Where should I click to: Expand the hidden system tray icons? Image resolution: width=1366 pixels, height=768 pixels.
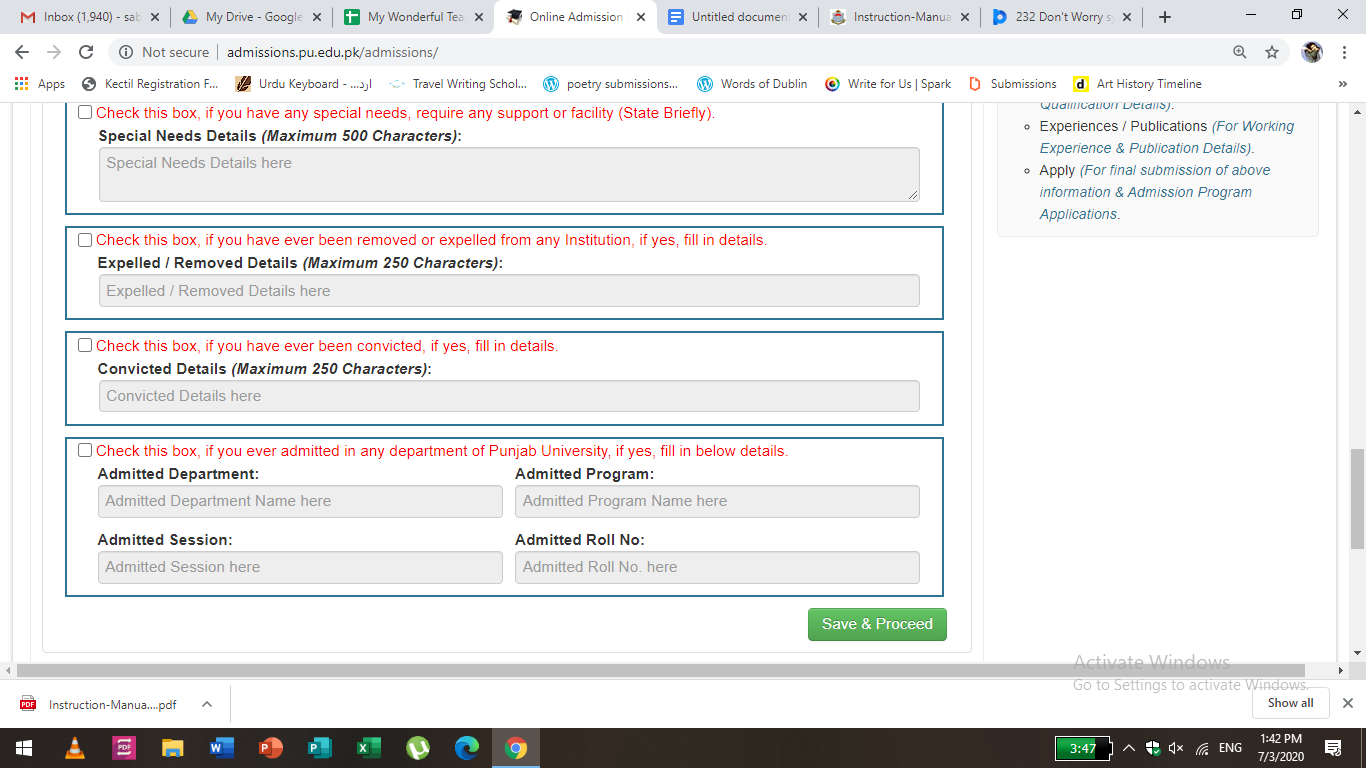(1129, 748)
